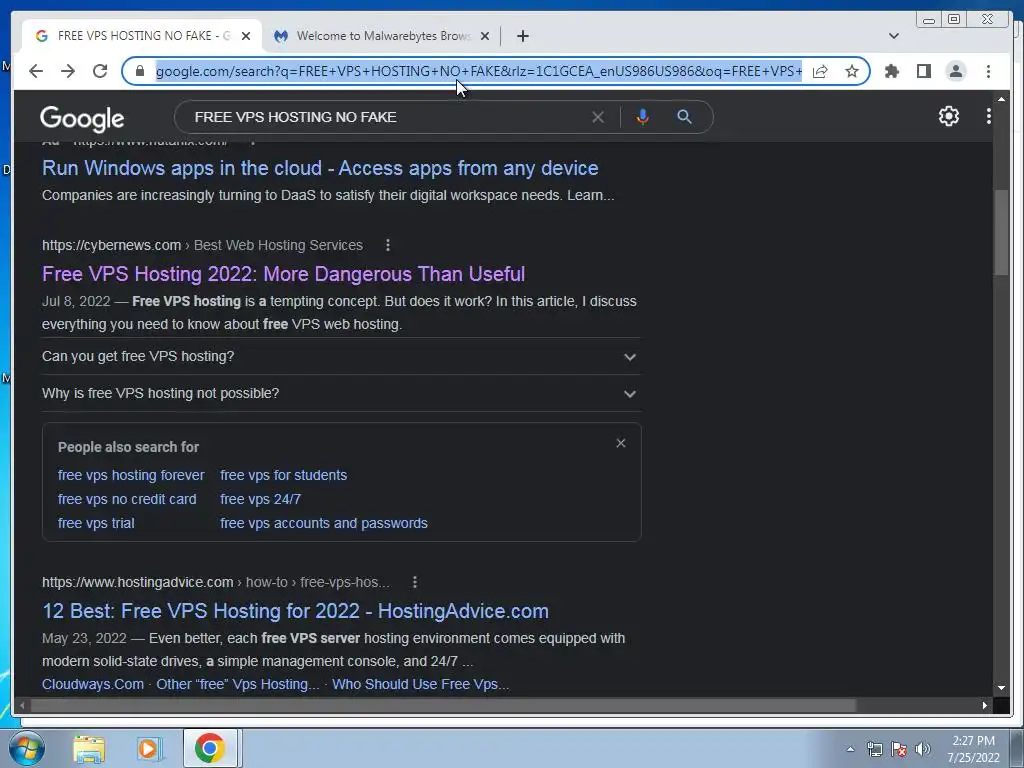
Task: Open the Cloudways.Com sitelink
Action: 93,684
